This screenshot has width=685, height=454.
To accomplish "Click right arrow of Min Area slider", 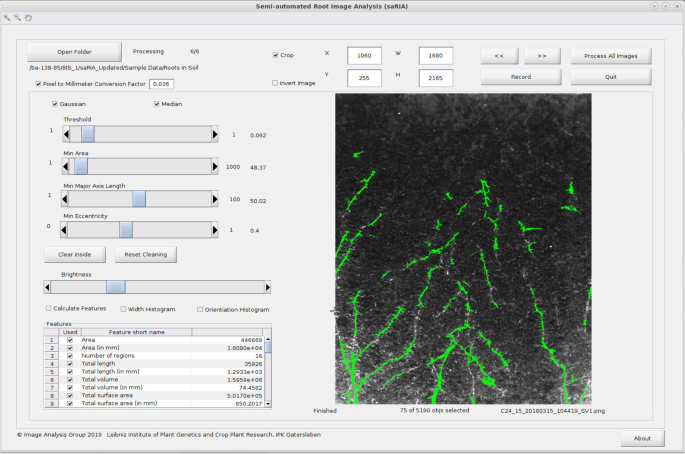I will (x=214, y=166).
